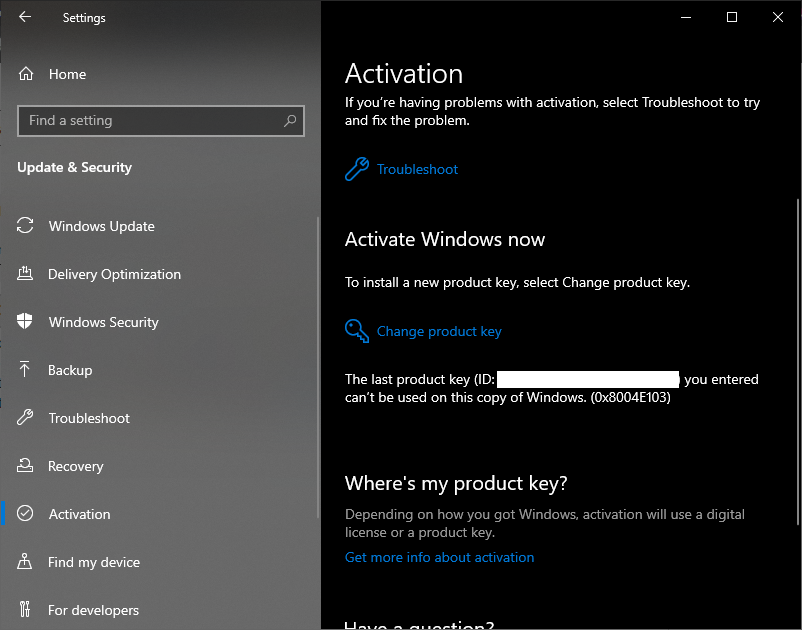Click the Recovery icon
The width and height of the screenshot is (802, 630).
(x=25, y=465)
